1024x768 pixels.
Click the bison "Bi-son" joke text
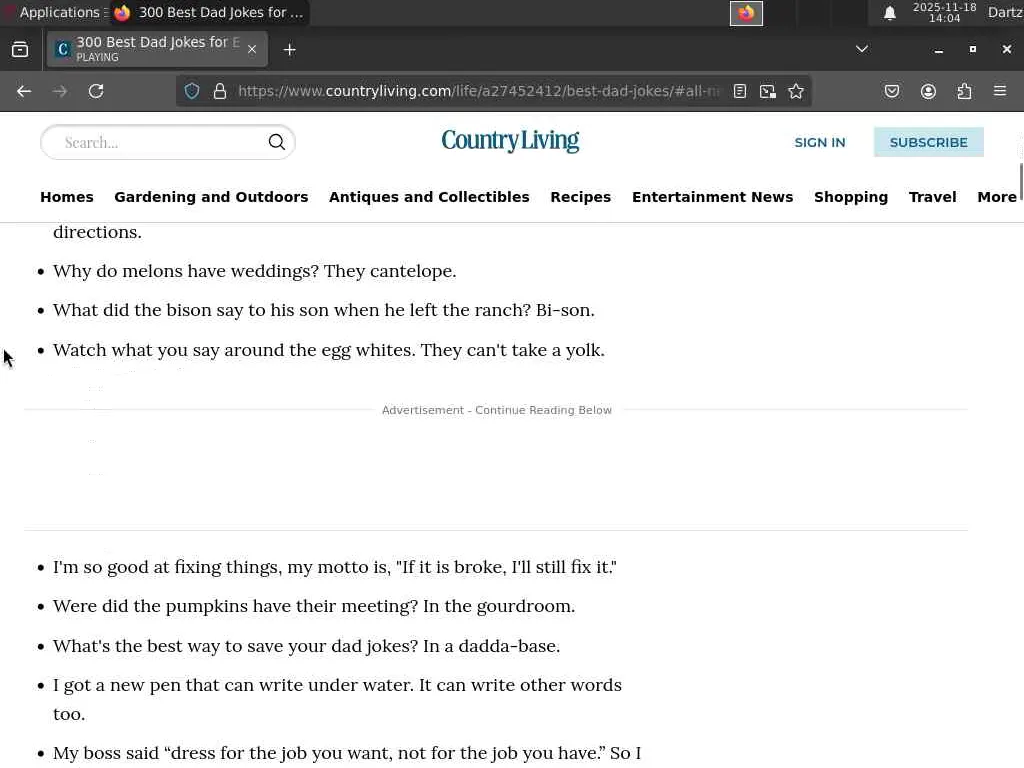[324, 310]
